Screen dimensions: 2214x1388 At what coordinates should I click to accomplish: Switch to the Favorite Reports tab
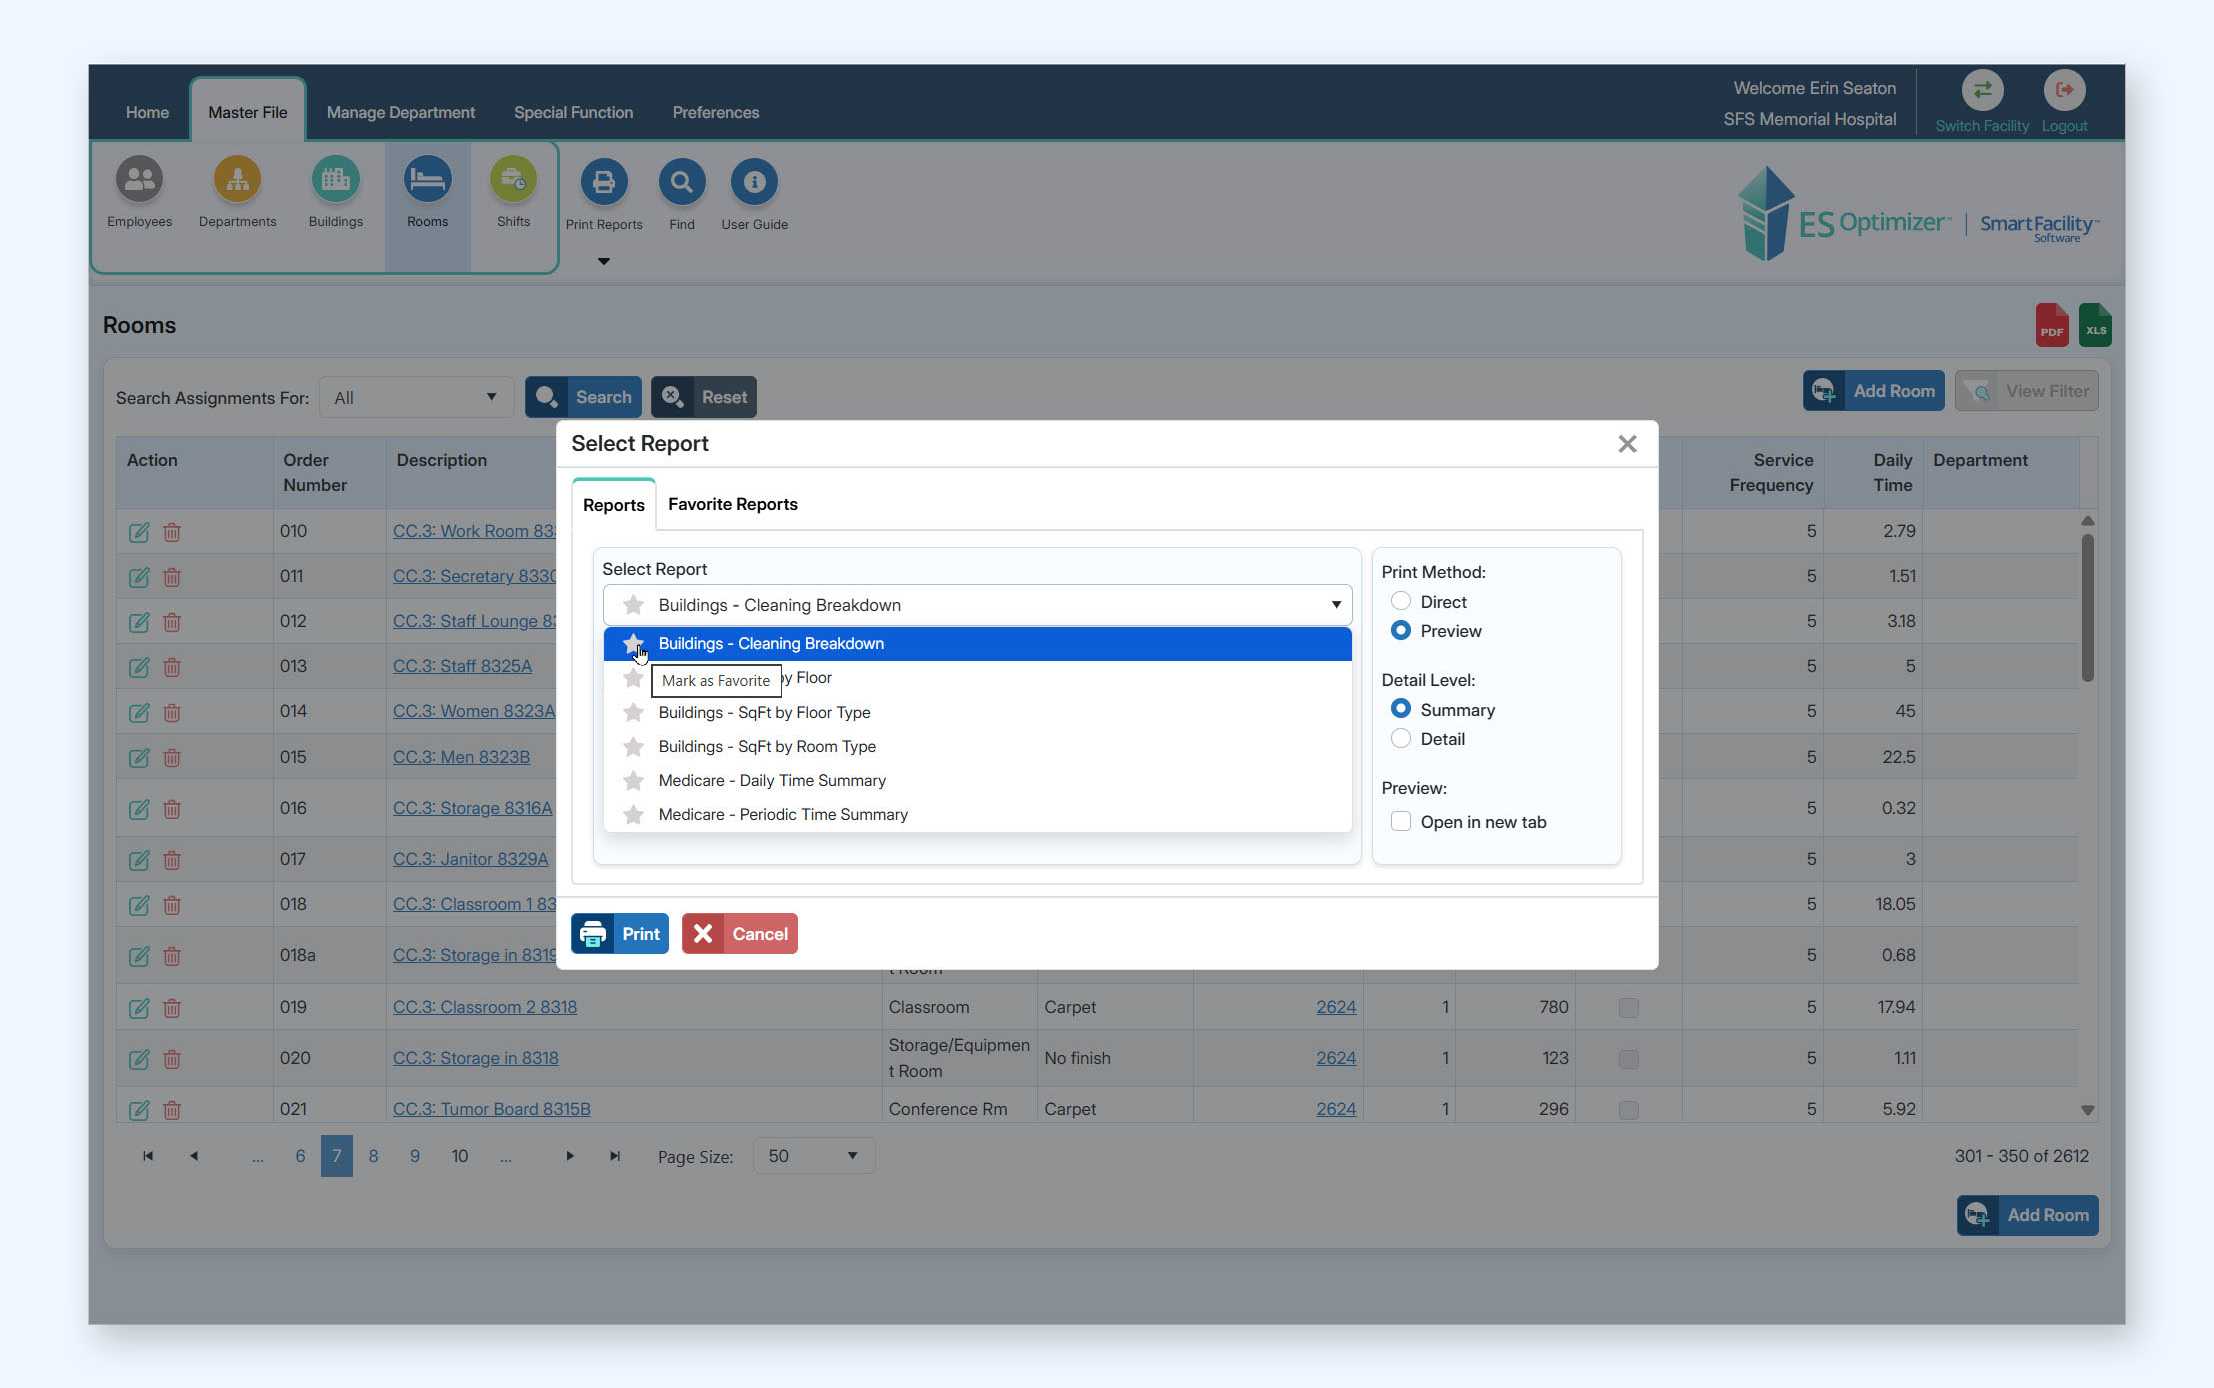[x=732, y=505]
